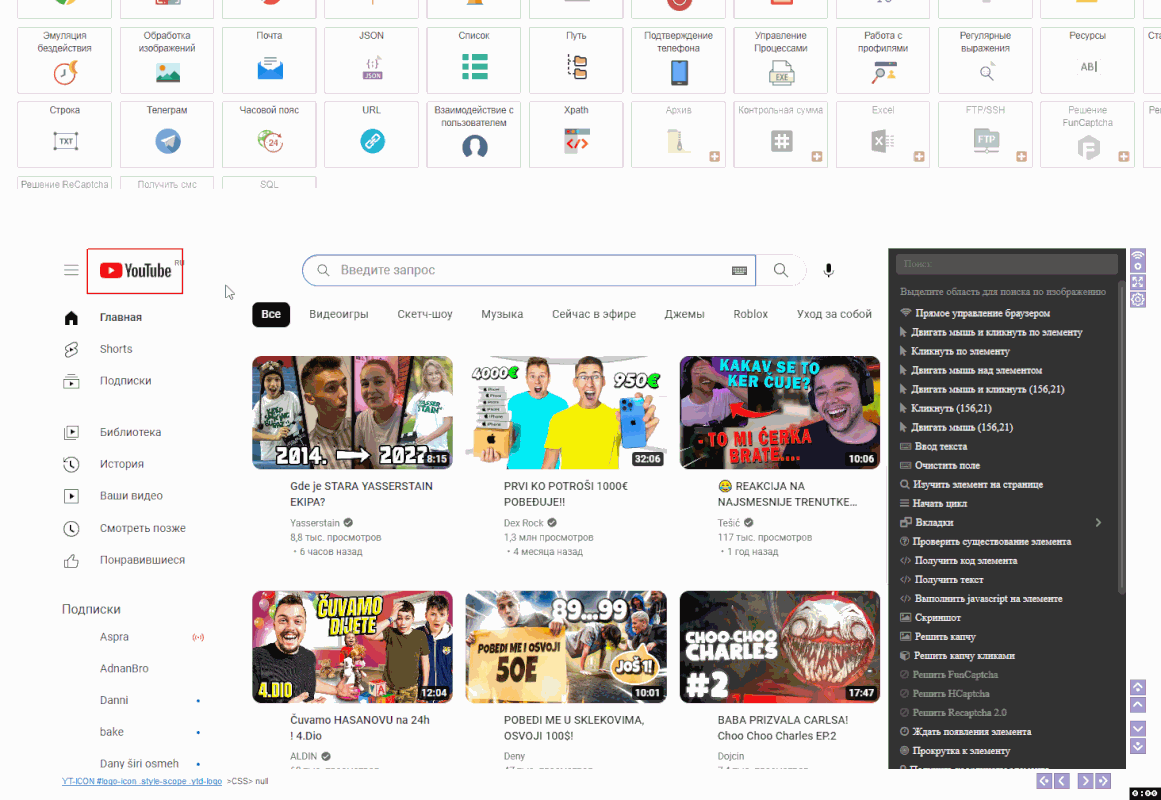
Task: Choose Прямое управление браузером action
Action: 982,313
